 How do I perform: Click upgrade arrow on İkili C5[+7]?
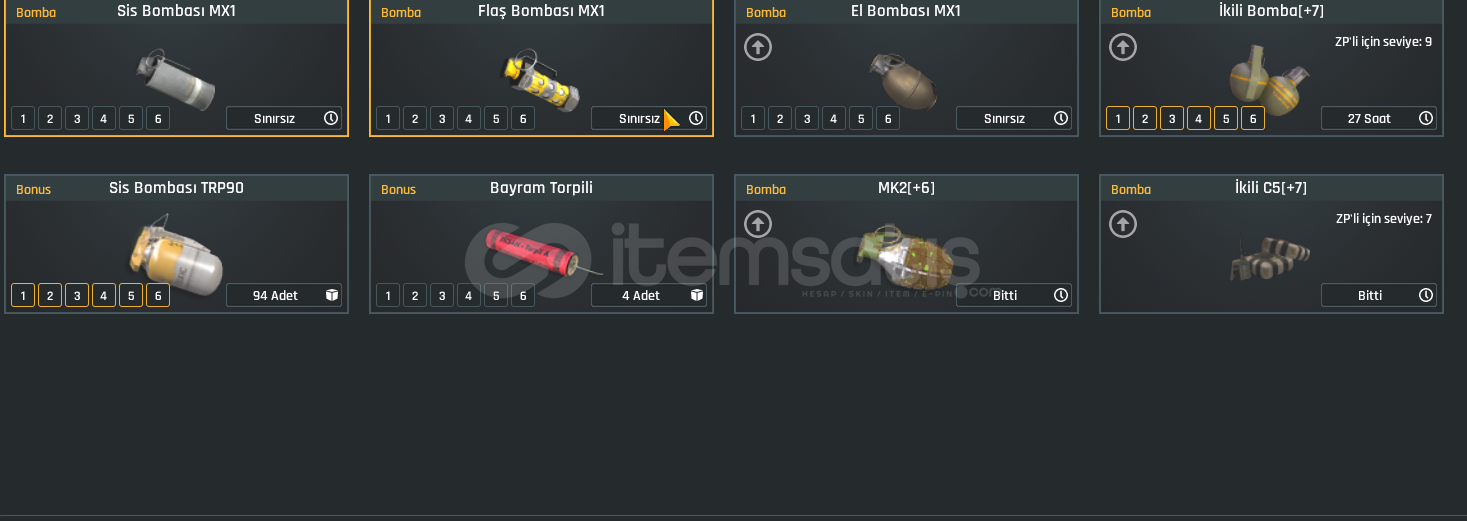[1123, 224]
